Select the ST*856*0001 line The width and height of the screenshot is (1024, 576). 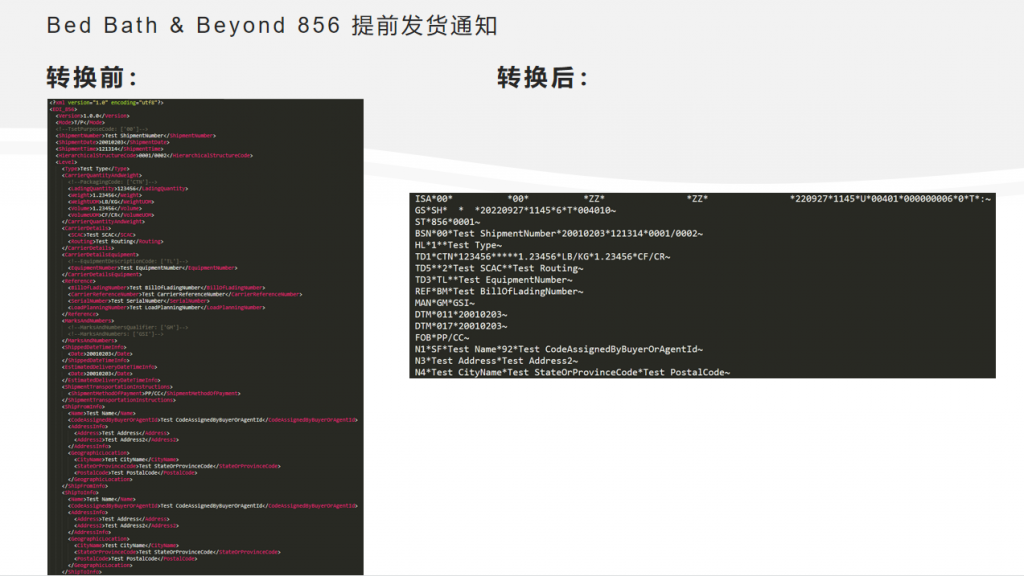click(447, 222)
